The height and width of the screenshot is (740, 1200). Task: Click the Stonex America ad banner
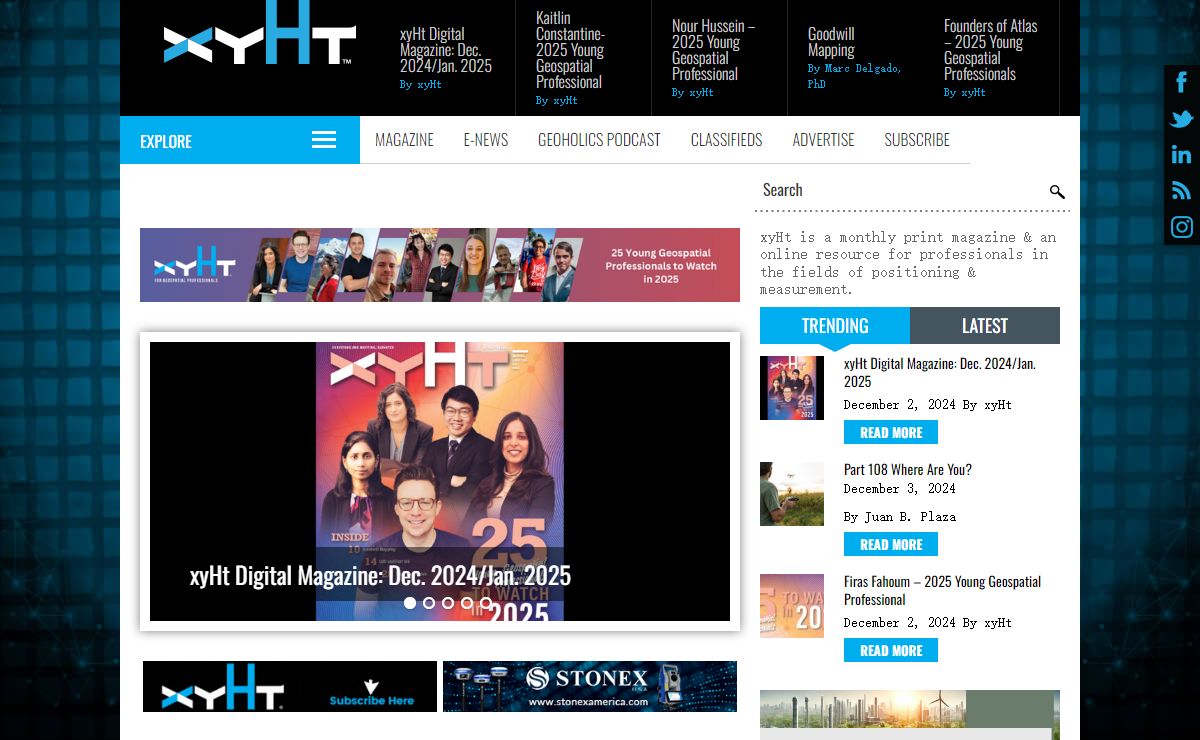point(590,686)
